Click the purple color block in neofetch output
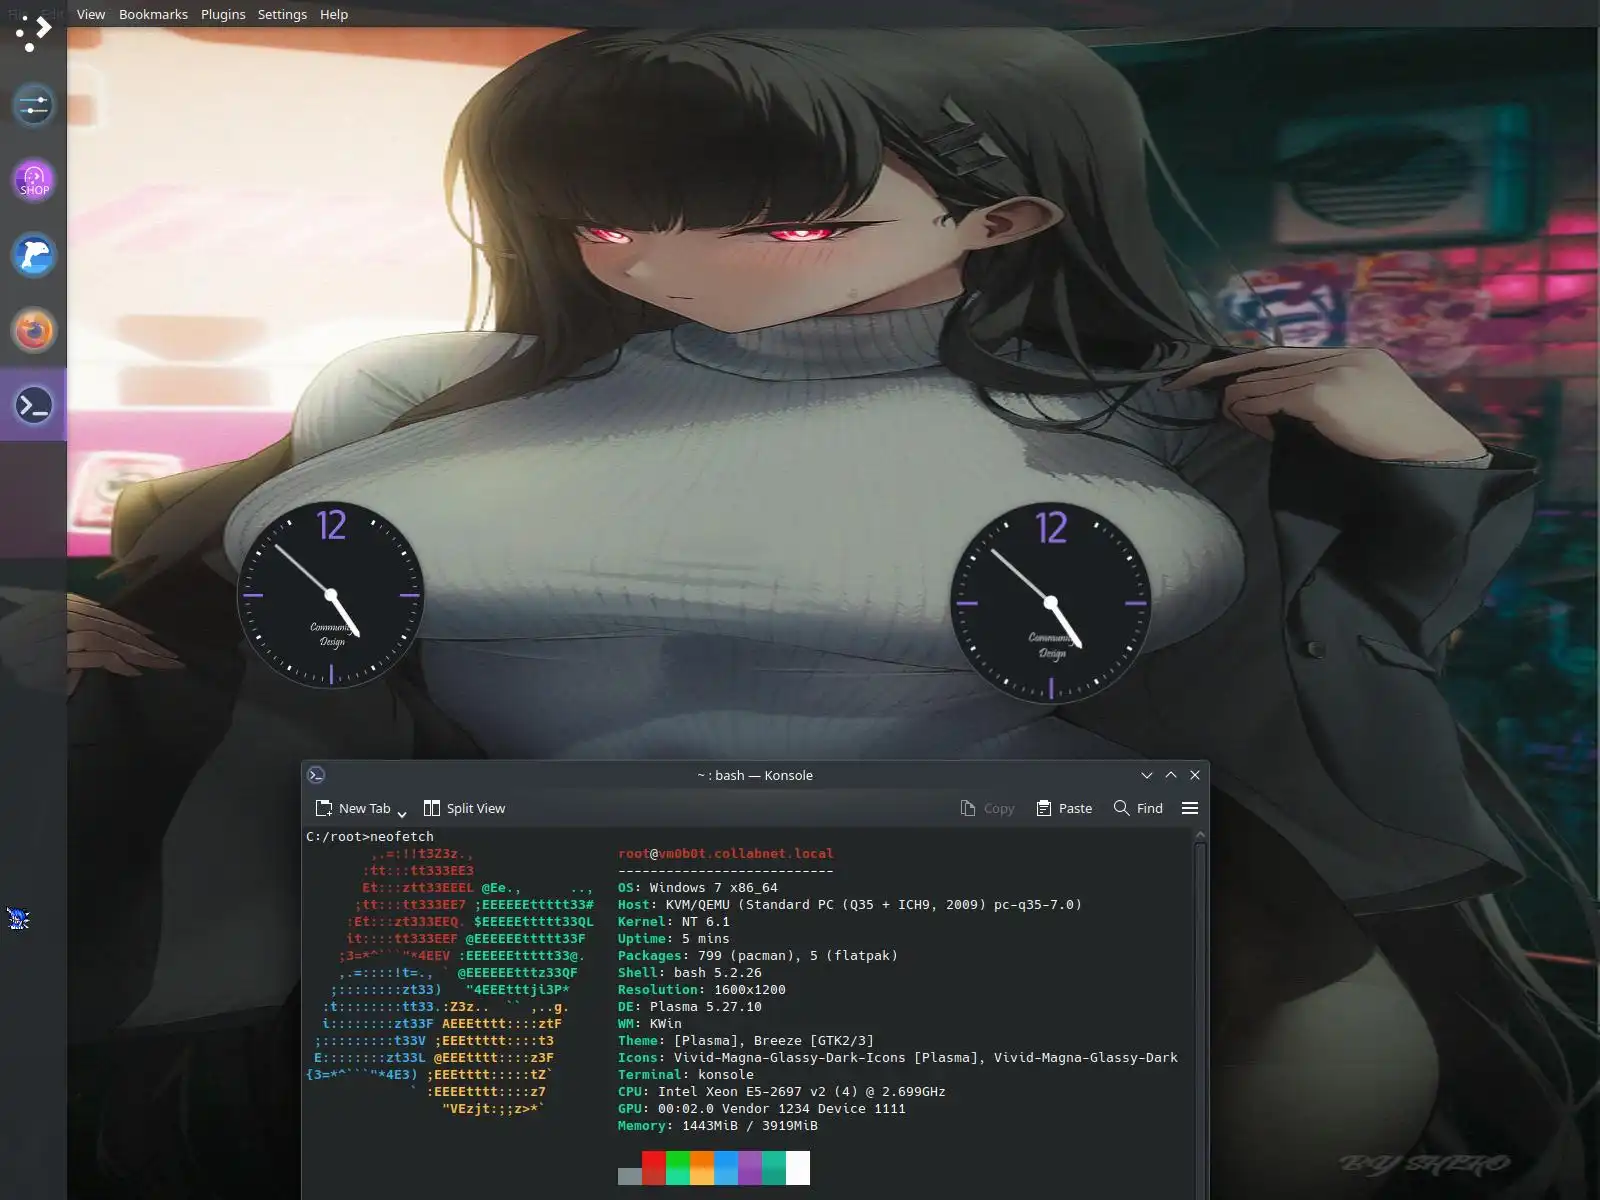Image resolution: width=1600 pixels, height=1200 pixels. [750, 1168]
